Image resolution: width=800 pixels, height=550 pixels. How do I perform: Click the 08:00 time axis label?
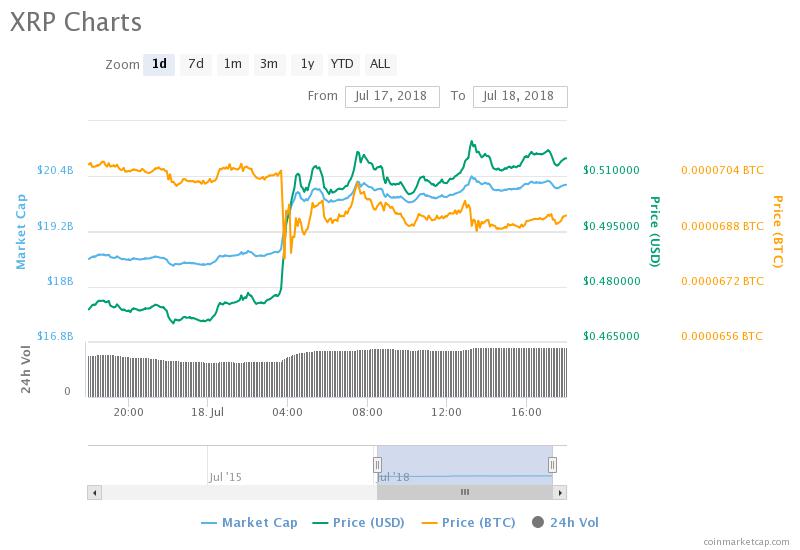click(367, 412)
